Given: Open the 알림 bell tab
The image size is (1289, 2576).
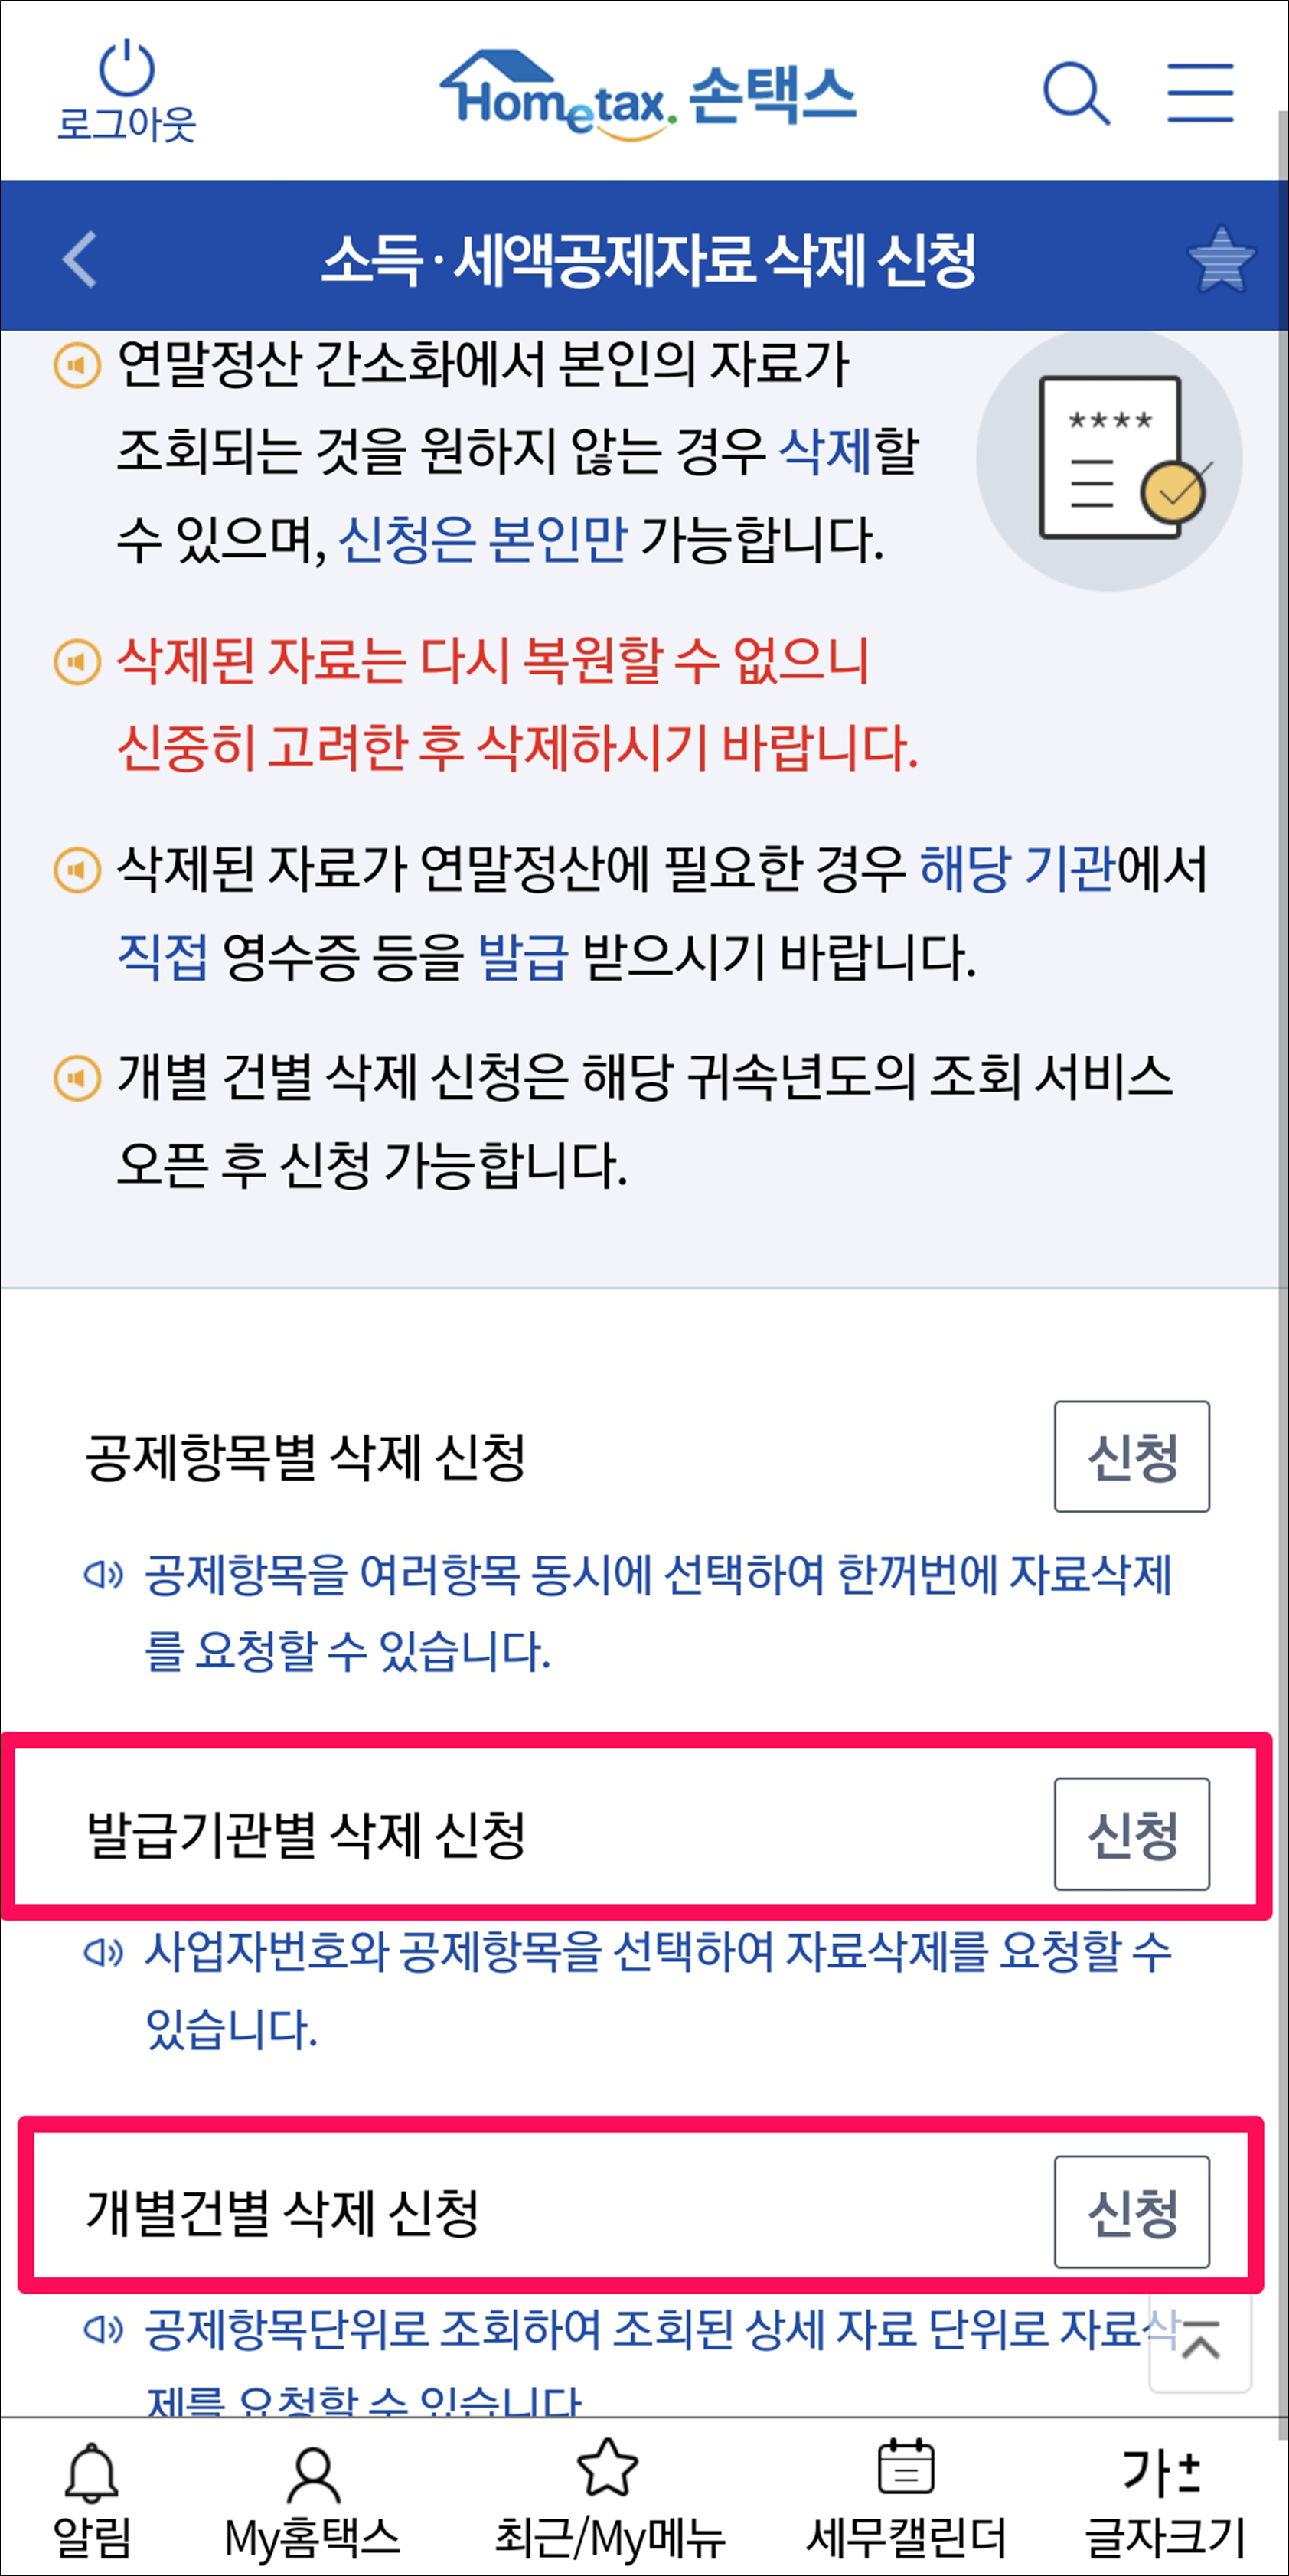Looking at the screenshot, I should point(92,2499).
